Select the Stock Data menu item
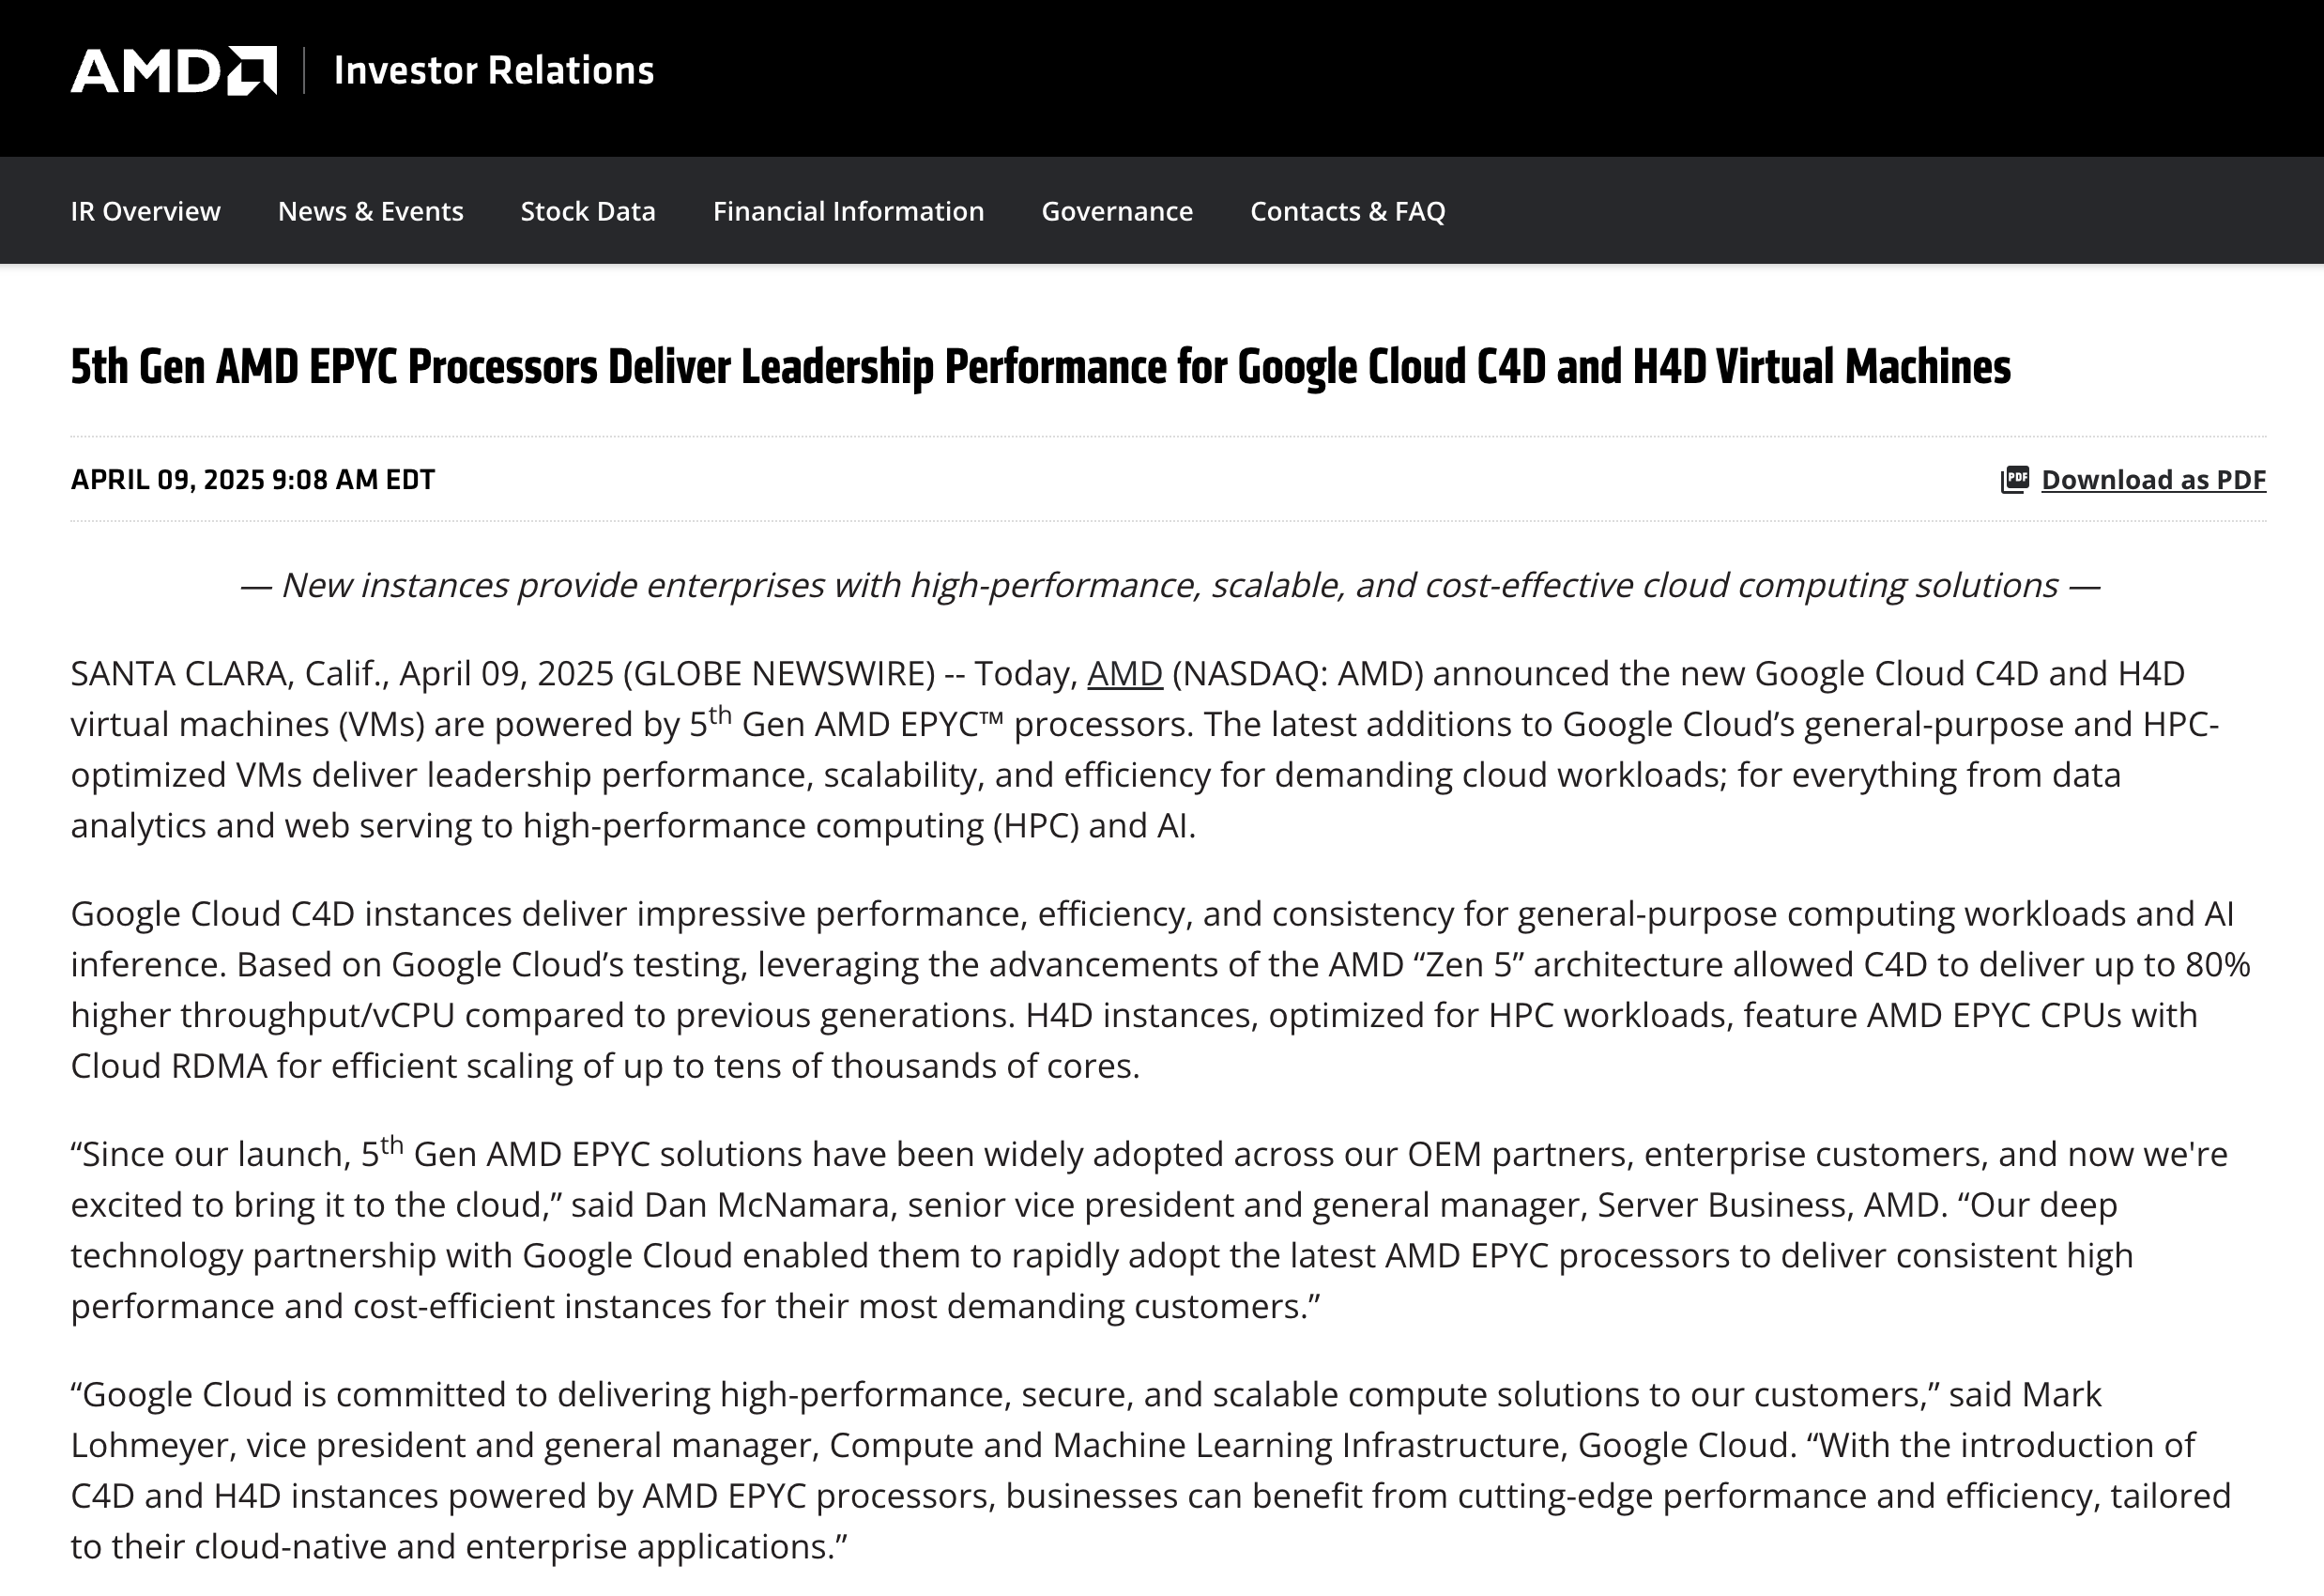 (x=588, y=211)
